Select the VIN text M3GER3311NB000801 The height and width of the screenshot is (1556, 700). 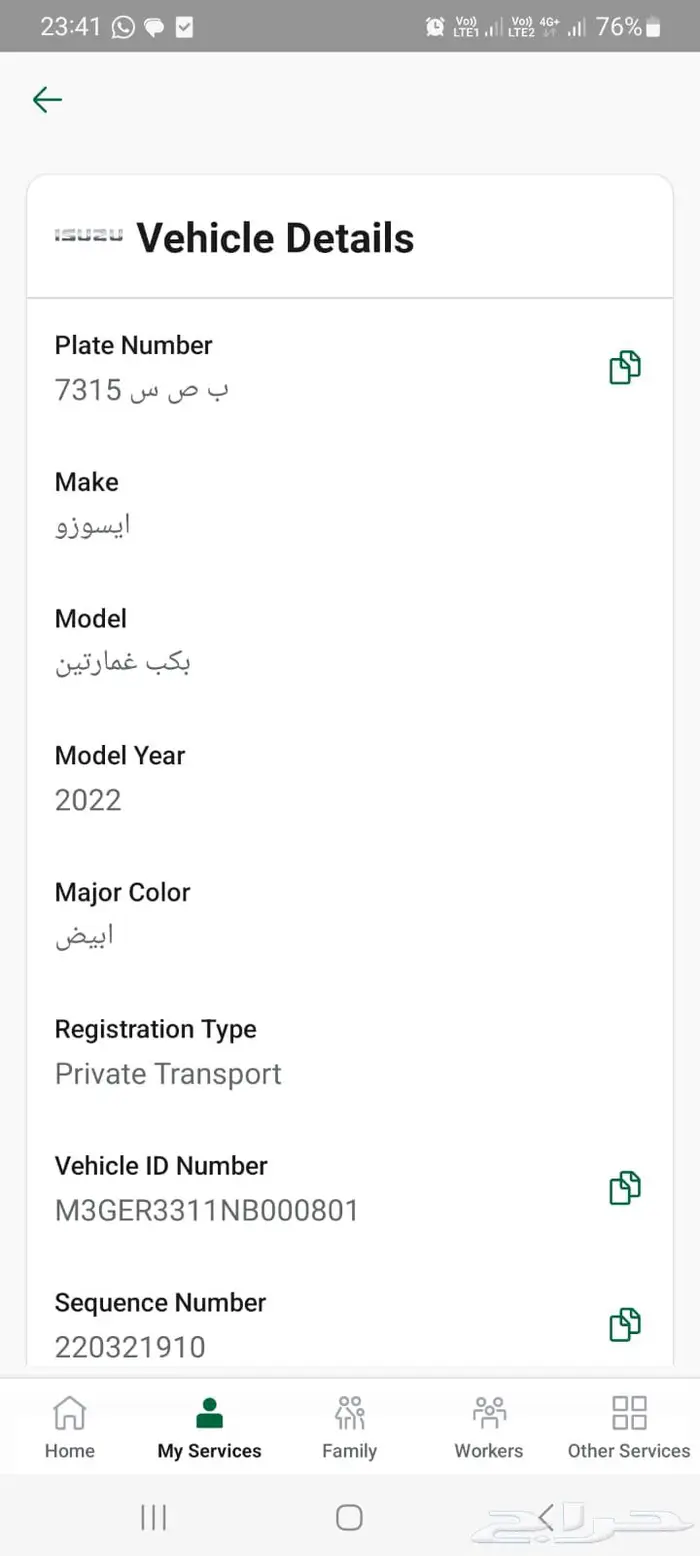coord(206,1211)
